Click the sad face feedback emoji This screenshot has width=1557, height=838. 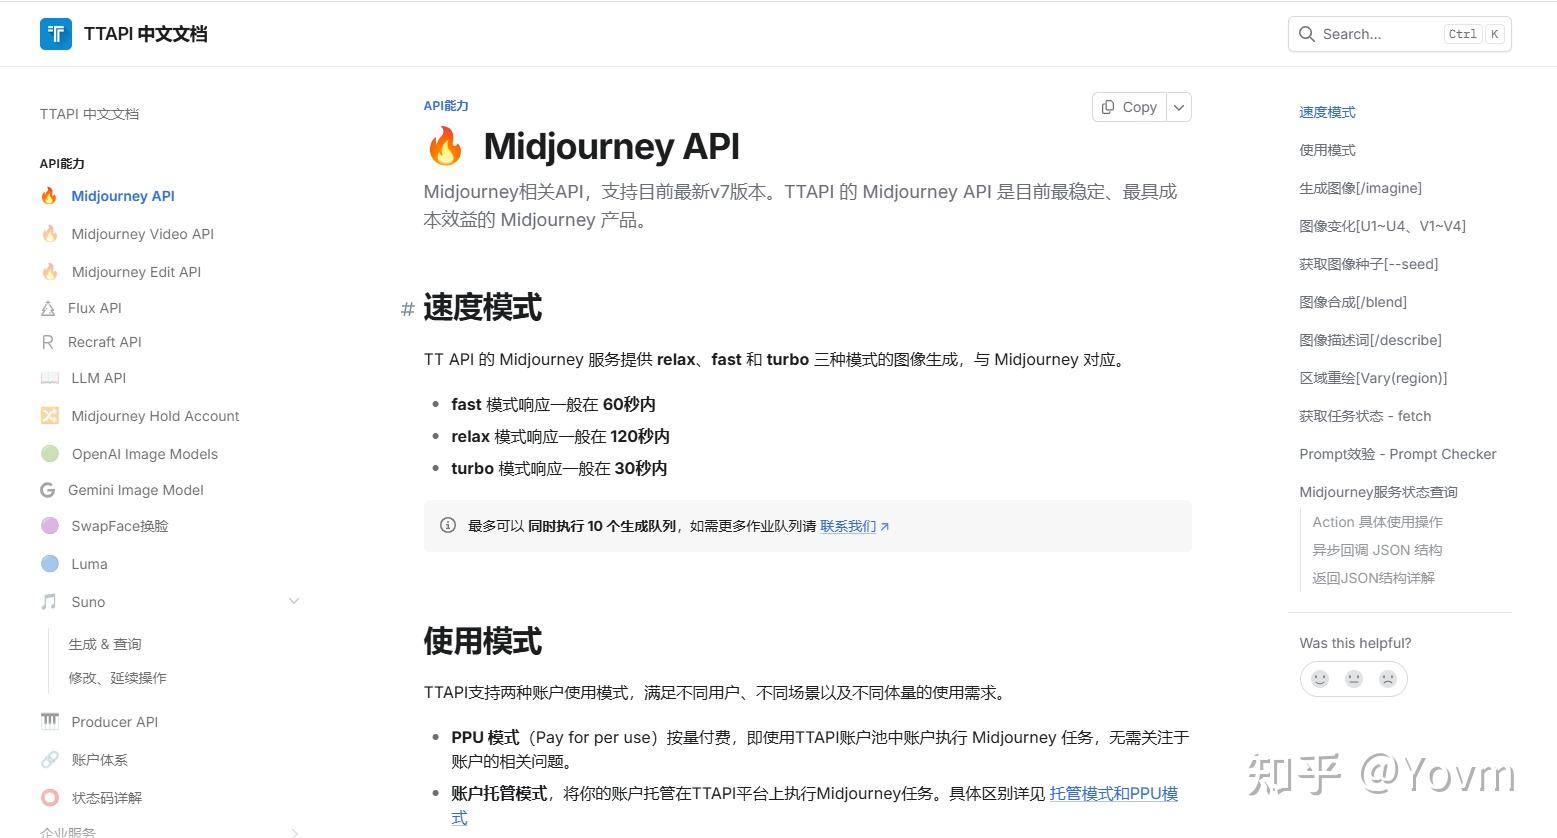[x=1387, y=678]
